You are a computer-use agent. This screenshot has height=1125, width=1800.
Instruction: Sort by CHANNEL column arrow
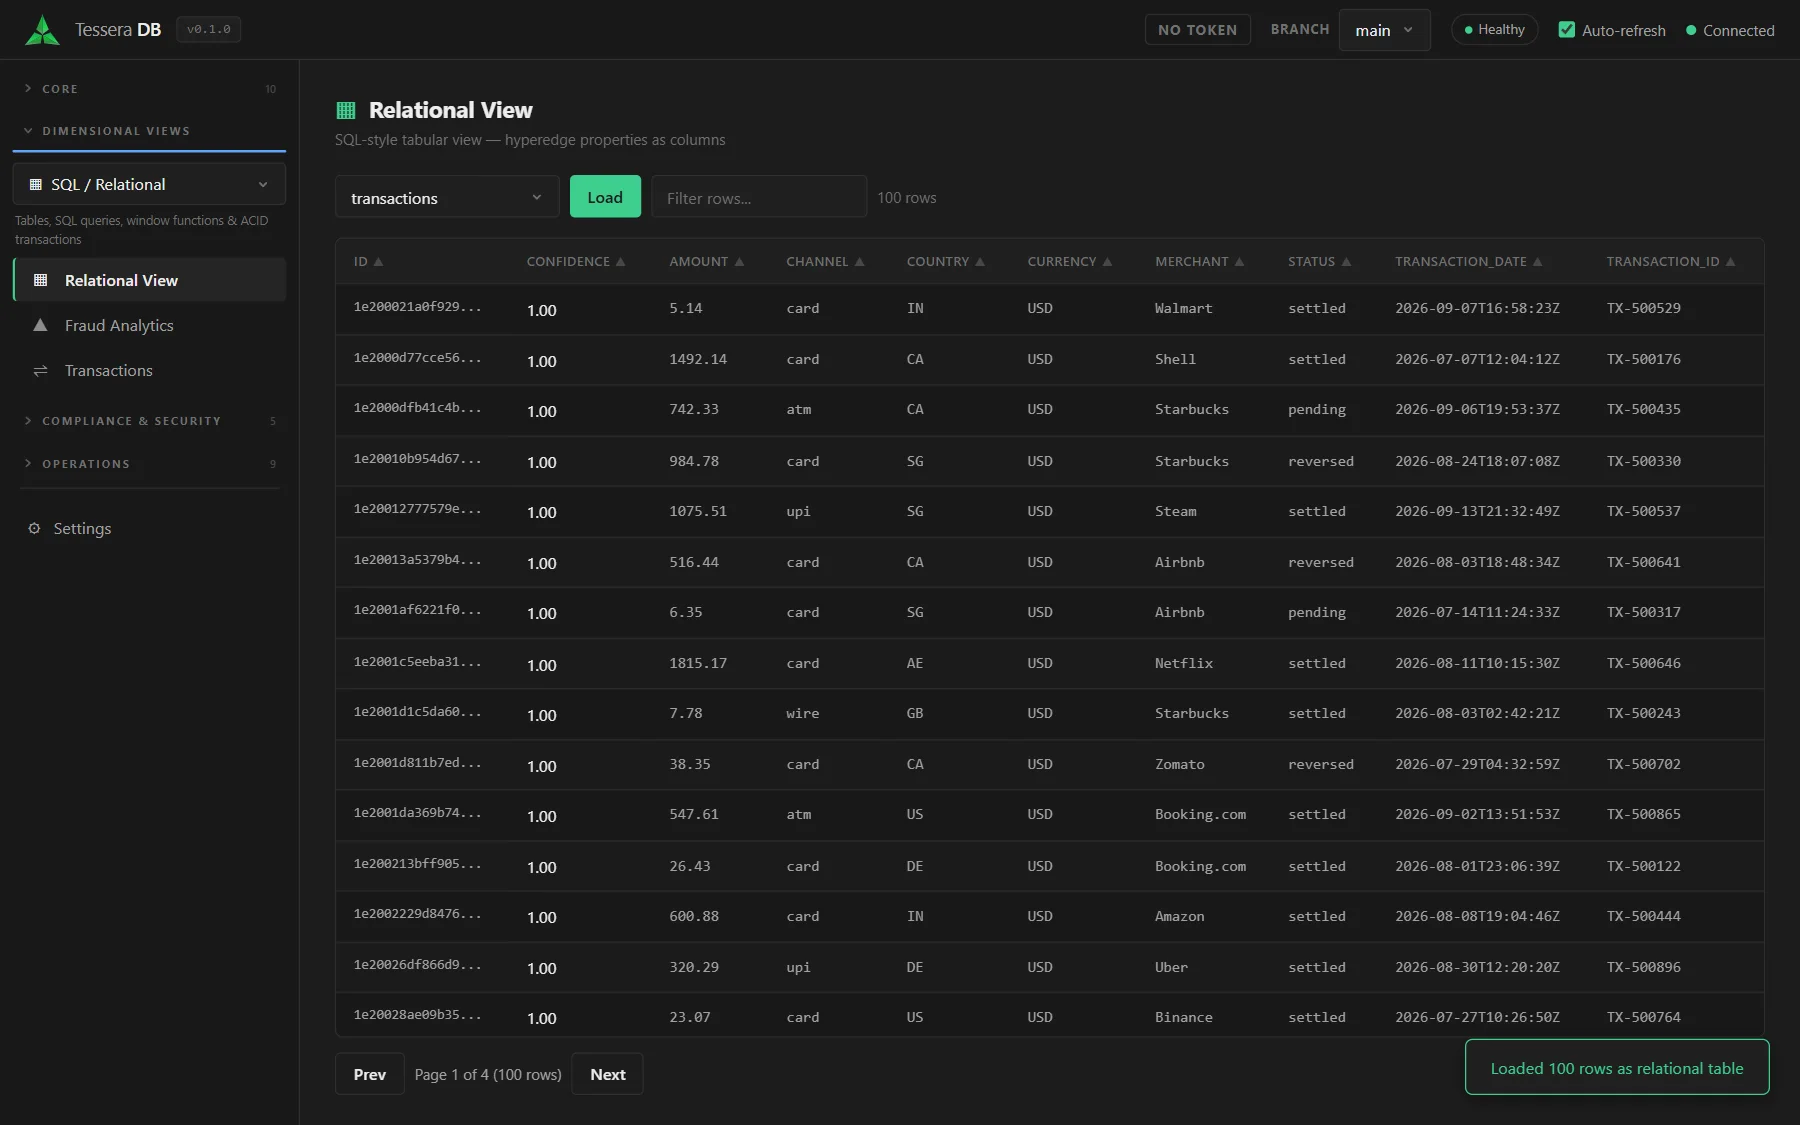pos(859,262)
